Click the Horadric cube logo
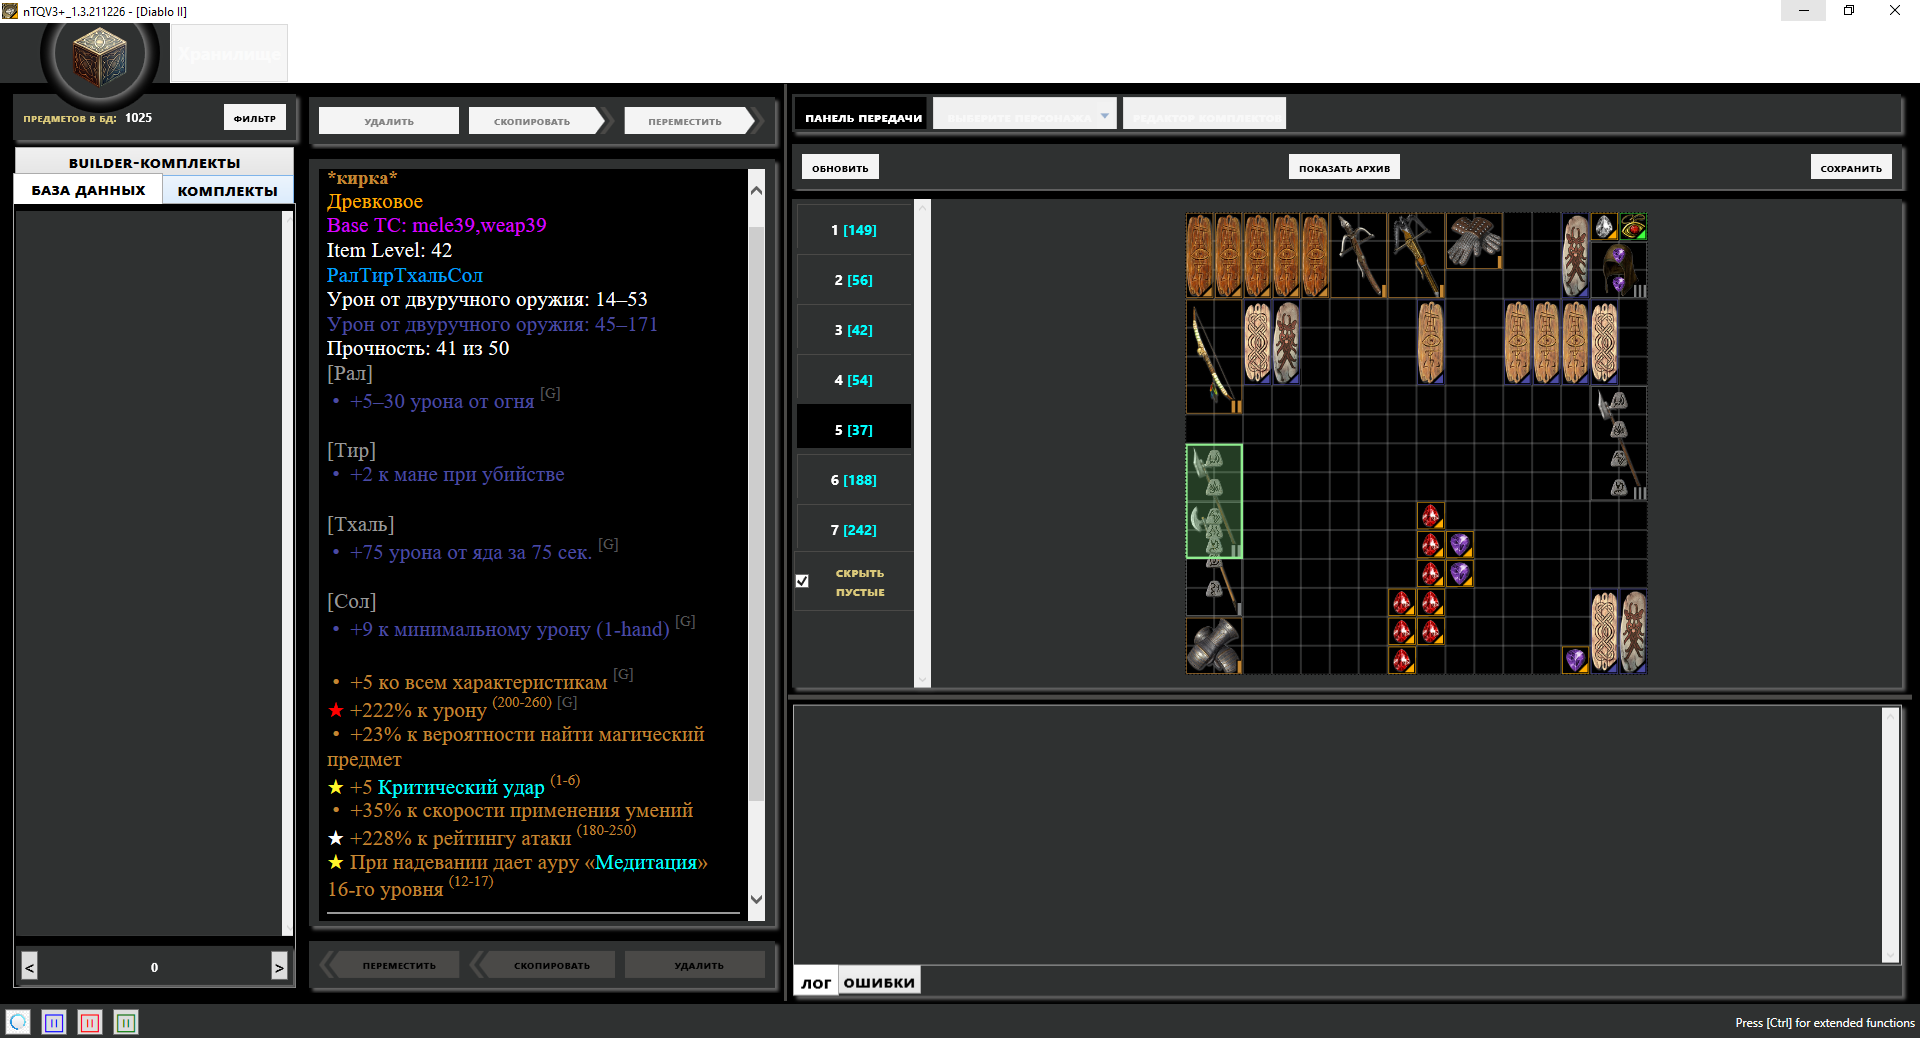The height and width of the screenshot is (1038, 1920). coord(99,56)
